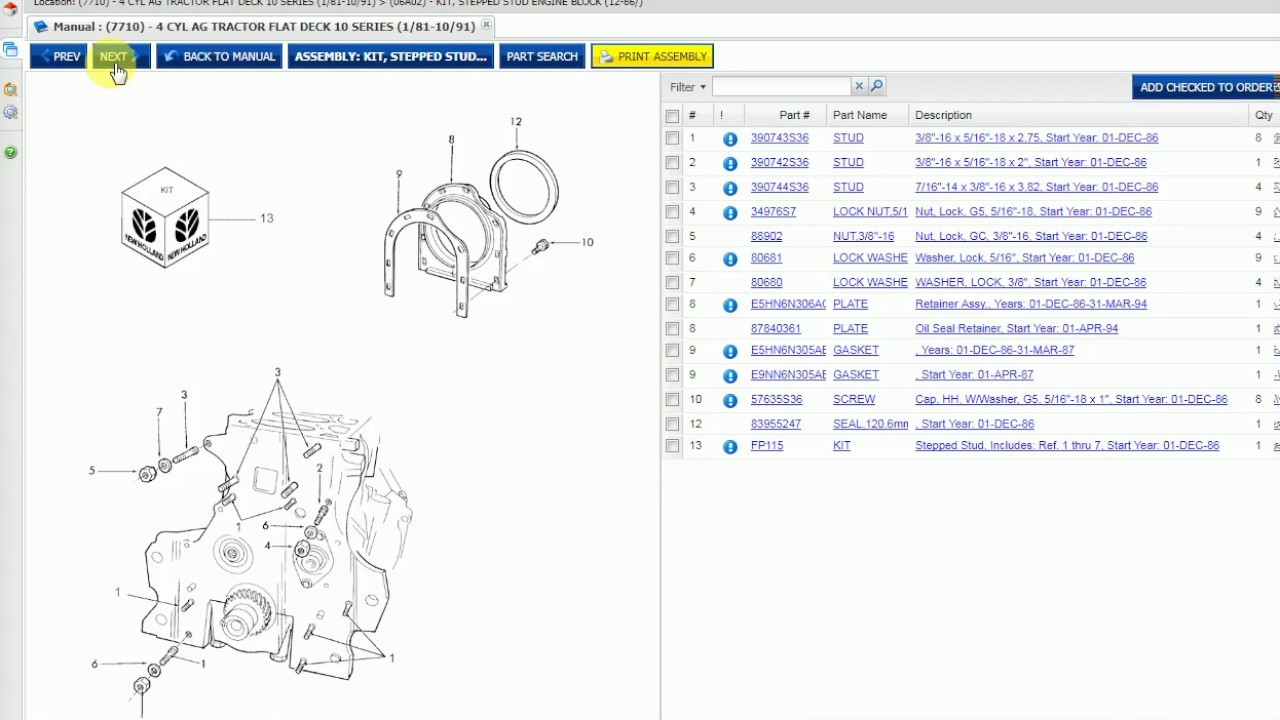The height and width of the screenshot is (720, 1280).
Task: Open the SCREW part name link
Action: pyautogui.click(x=854, y=399)
